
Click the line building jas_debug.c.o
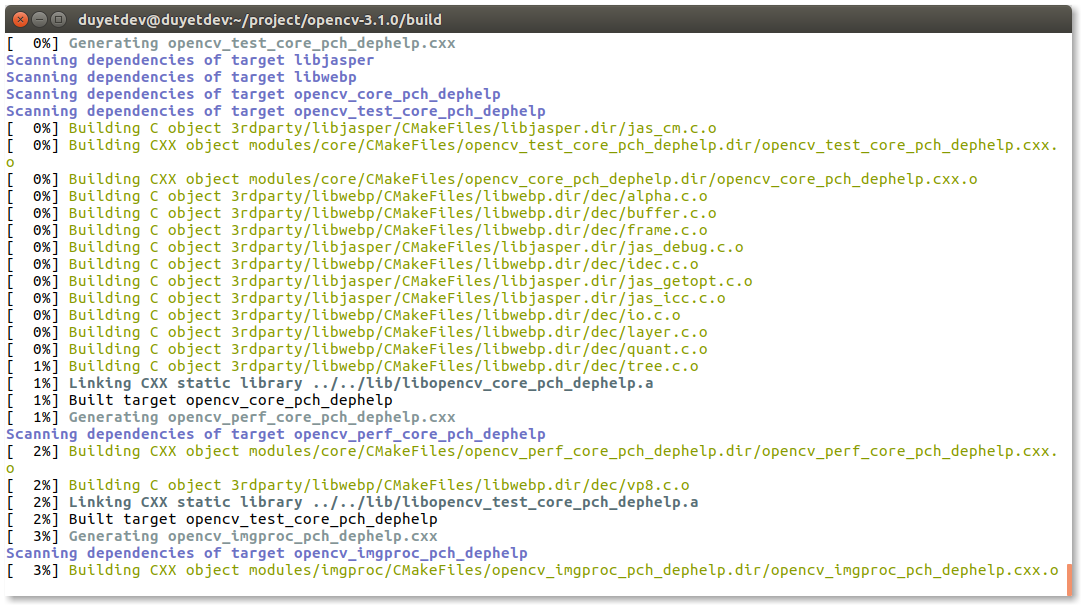(x=375, y=247)
